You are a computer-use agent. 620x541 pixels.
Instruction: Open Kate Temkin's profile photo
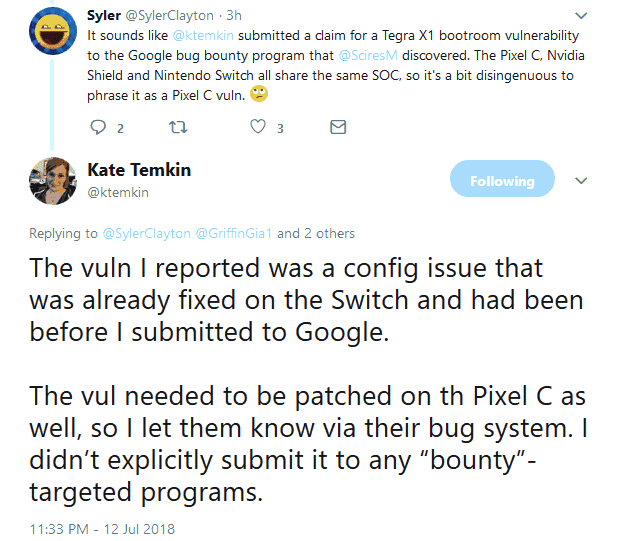click(53, 181)
